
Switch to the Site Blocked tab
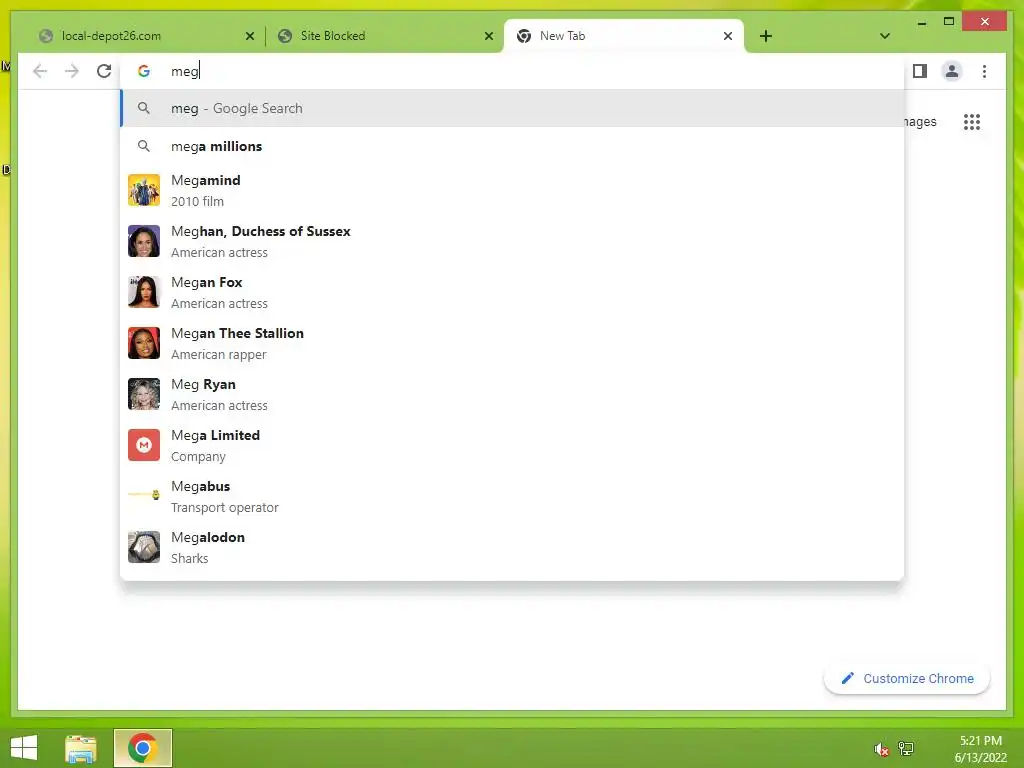[384, 36]
